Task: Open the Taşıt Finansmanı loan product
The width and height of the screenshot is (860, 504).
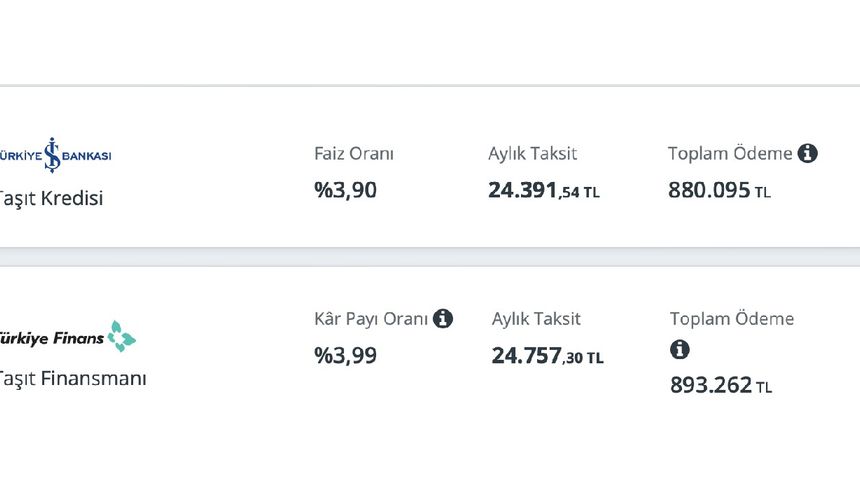Action: [x=72, y=379]
